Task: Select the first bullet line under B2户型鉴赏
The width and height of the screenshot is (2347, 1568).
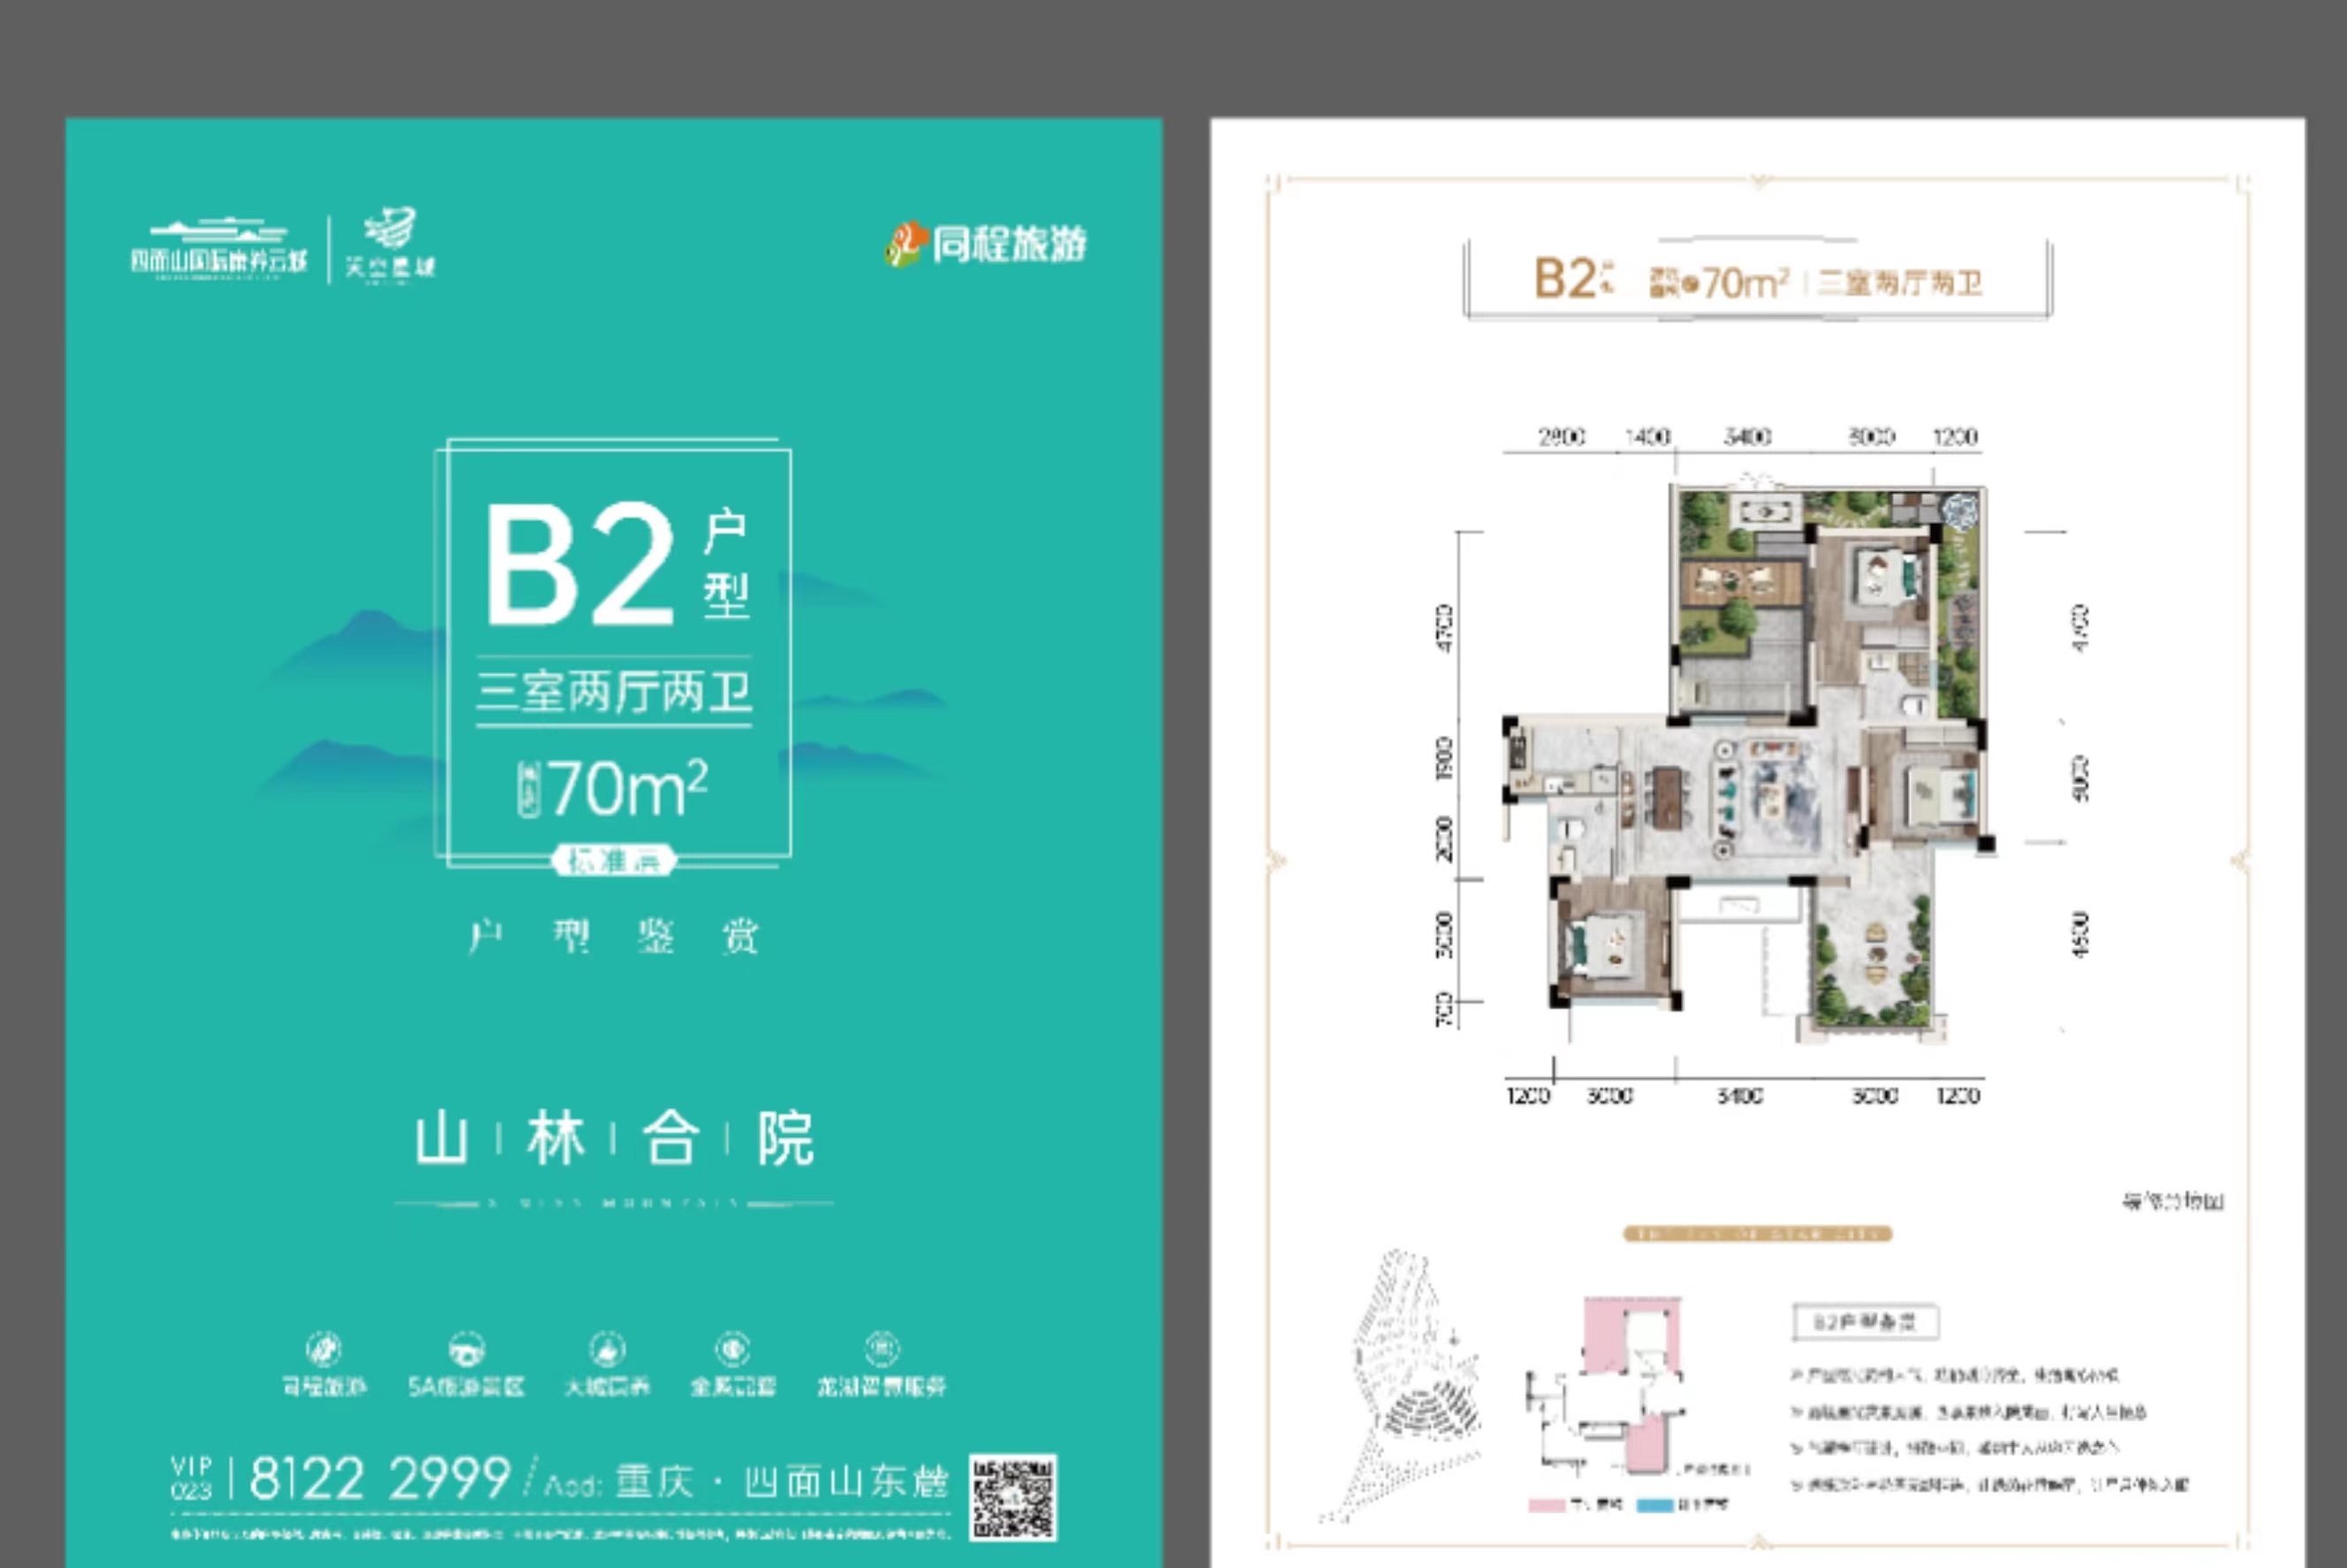Action: pos(1954,1375)
